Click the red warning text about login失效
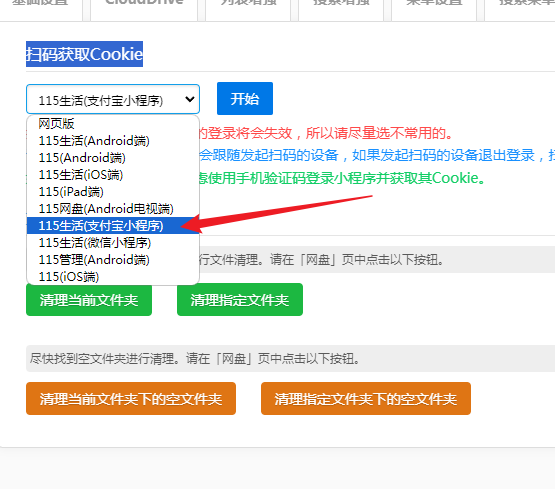The width and height of the screenshot is (555, 489). [326, 133]
